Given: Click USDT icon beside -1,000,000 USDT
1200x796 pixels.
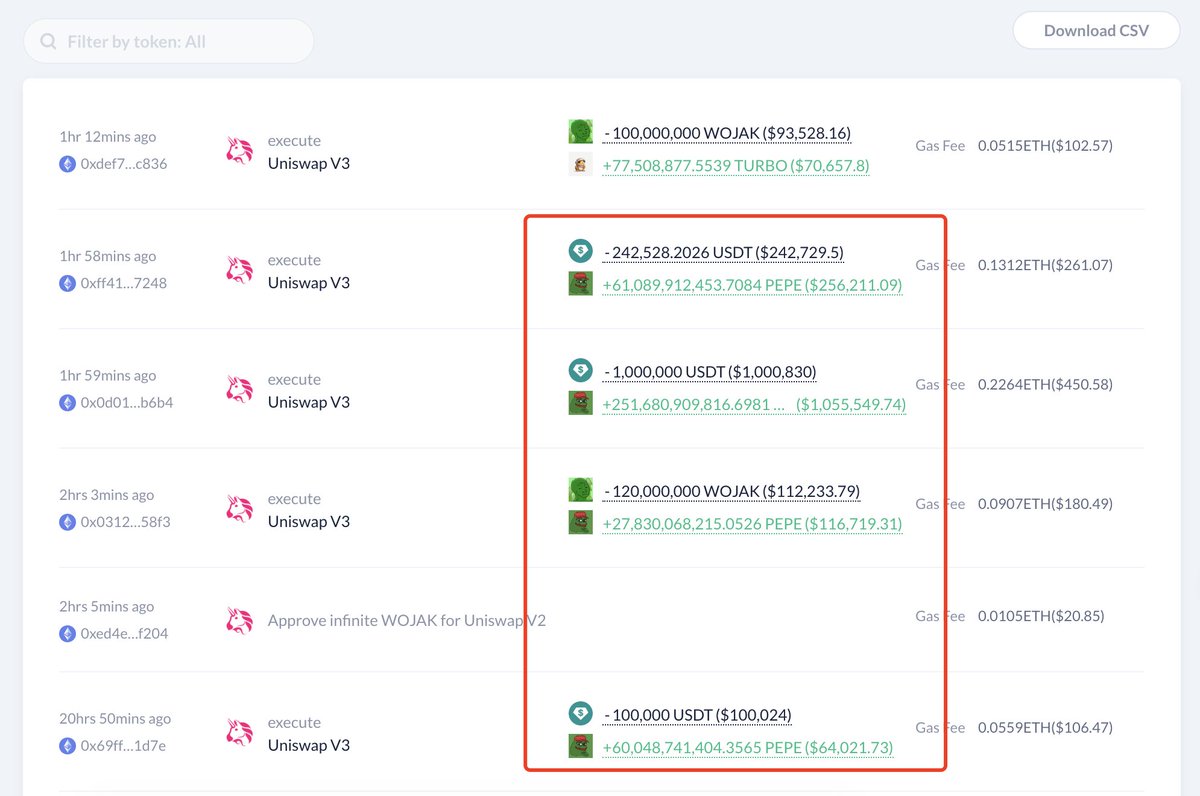Looking at the screenshot, I should [x=581, y=371].
